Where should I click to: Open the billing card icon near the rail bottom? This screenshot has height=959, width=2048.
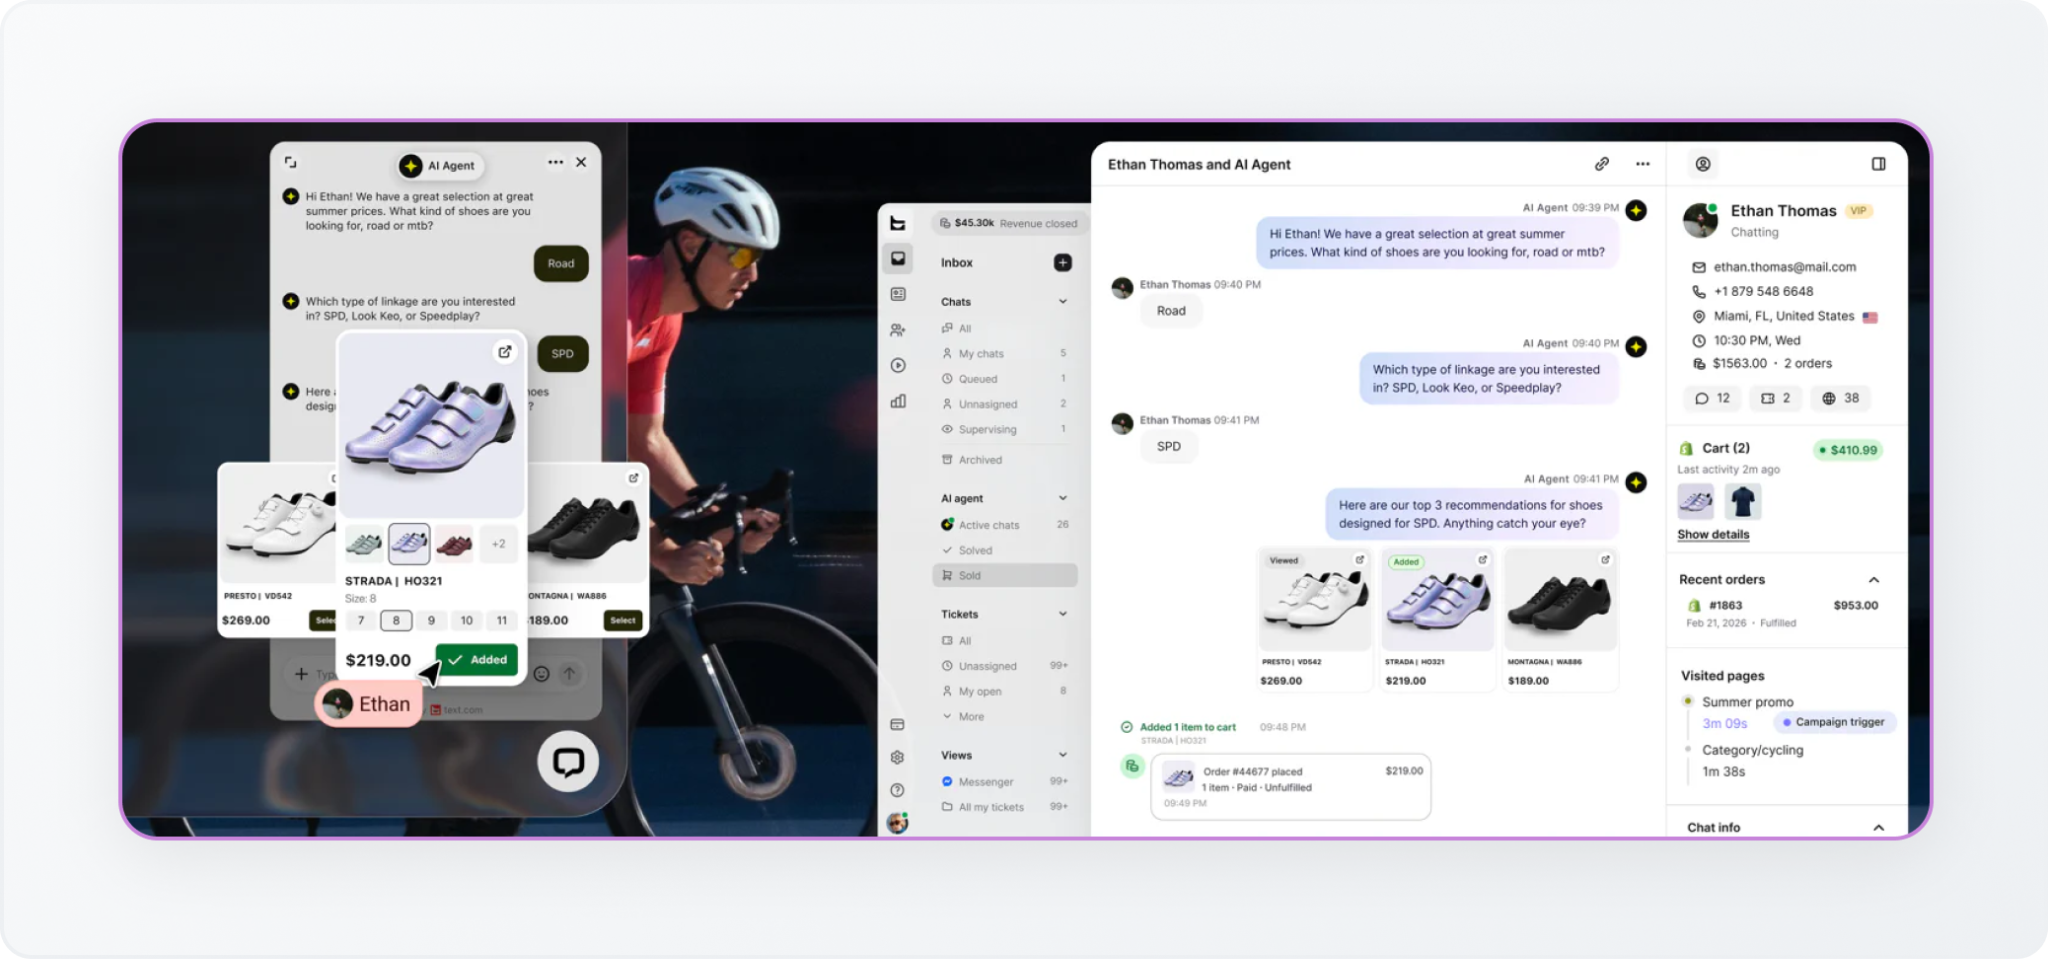897,724
